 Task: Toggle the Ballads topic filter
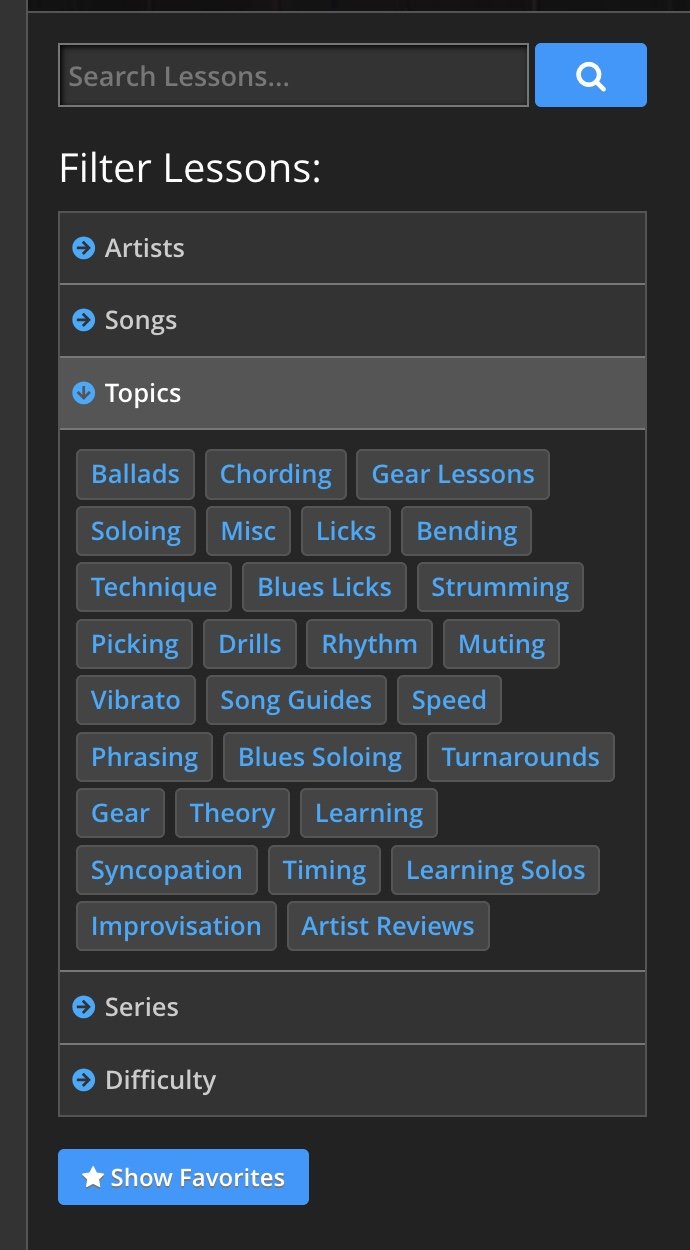135,474
